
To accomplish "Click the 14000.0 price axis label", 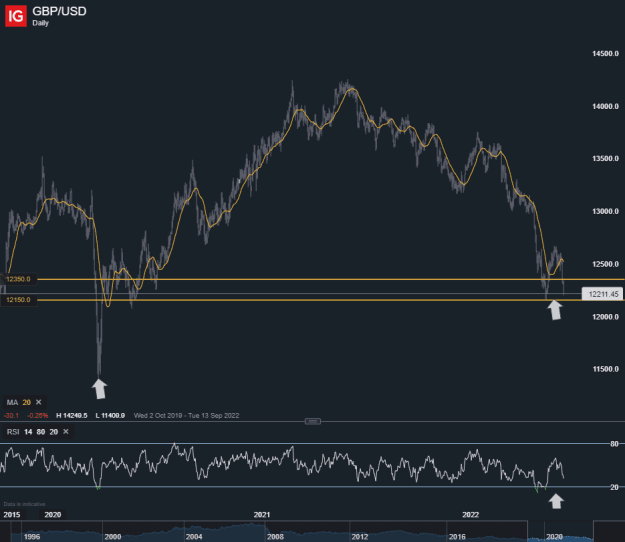I will [605, 106].
